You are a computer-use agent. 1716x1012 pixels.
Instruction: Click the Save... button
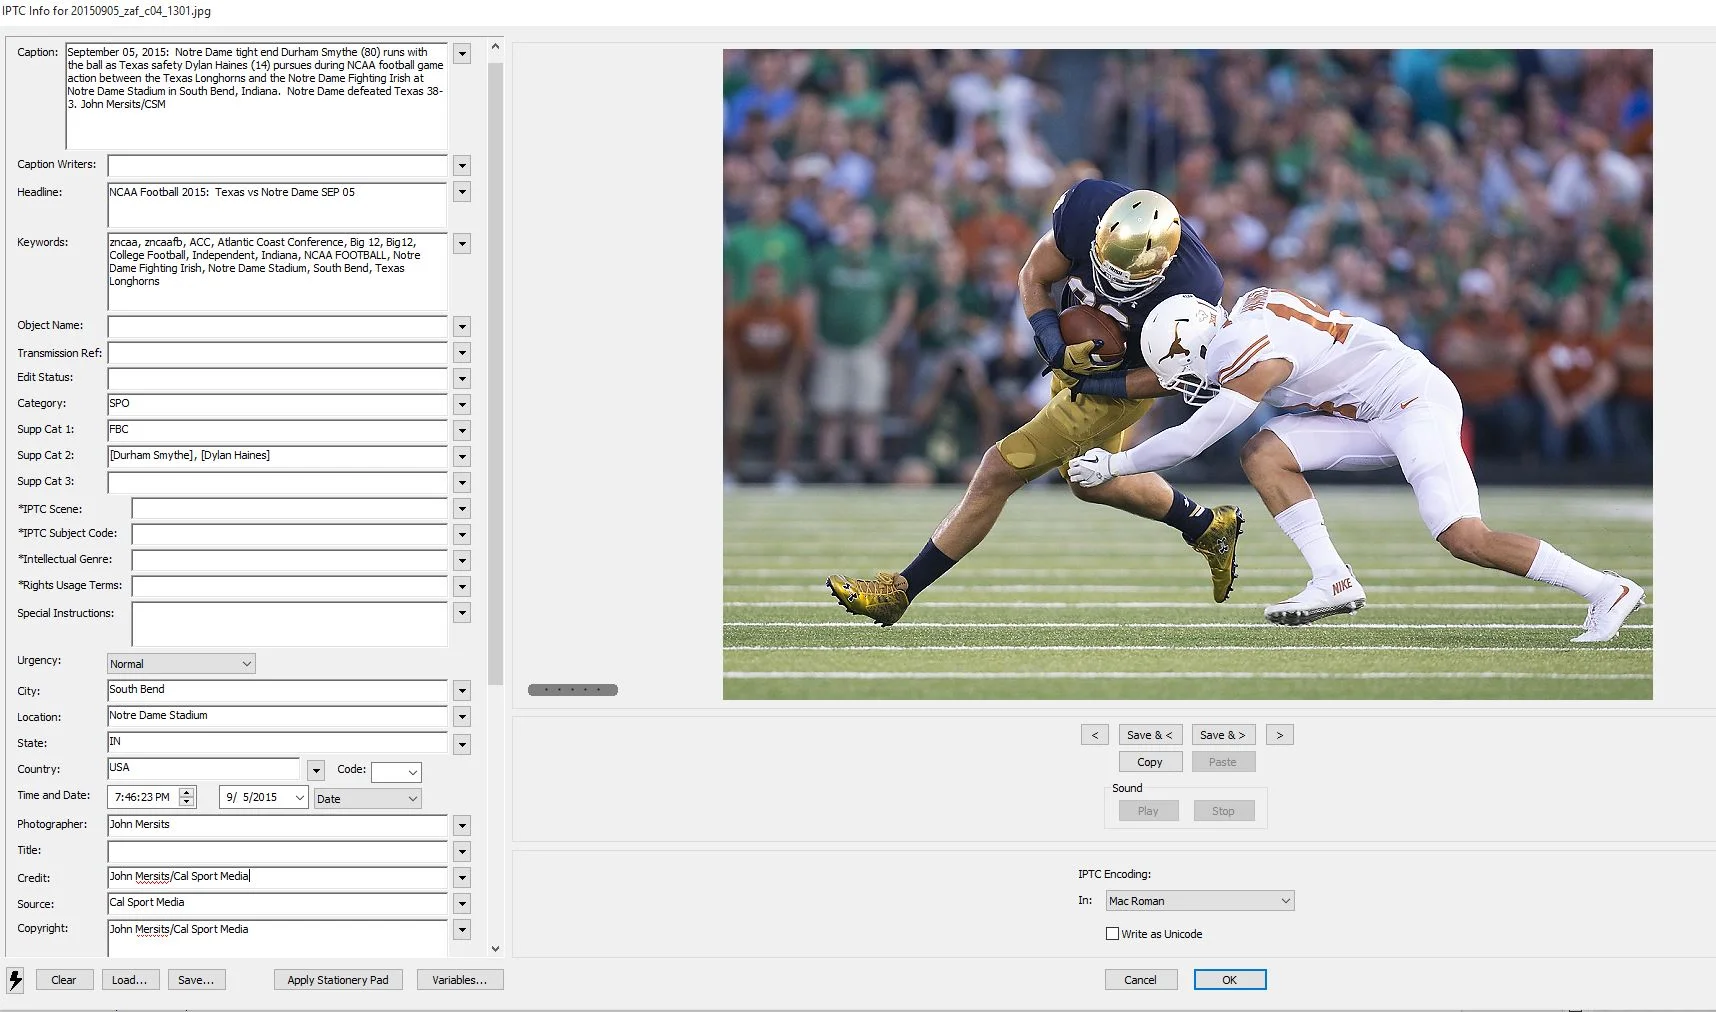tap(196, 980)
